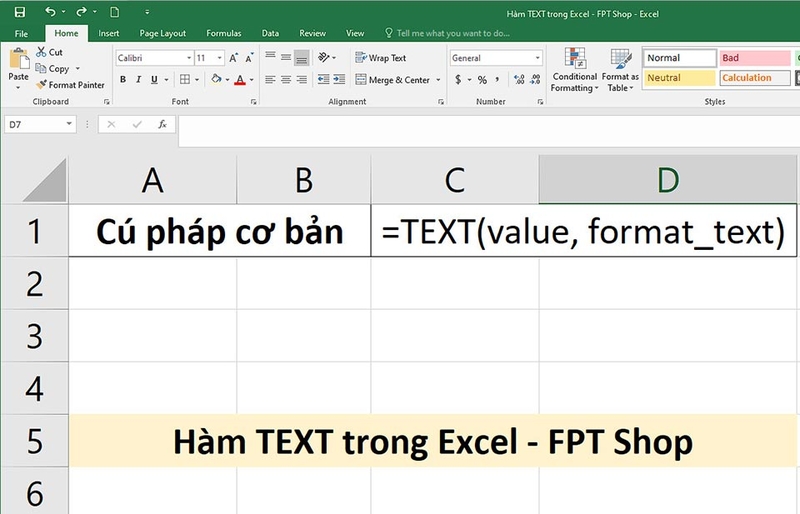The width and height of the screenshot is (800, 514).
Task: Click the New document icon in quick access toolbar
Action: (x=114, y=12)
